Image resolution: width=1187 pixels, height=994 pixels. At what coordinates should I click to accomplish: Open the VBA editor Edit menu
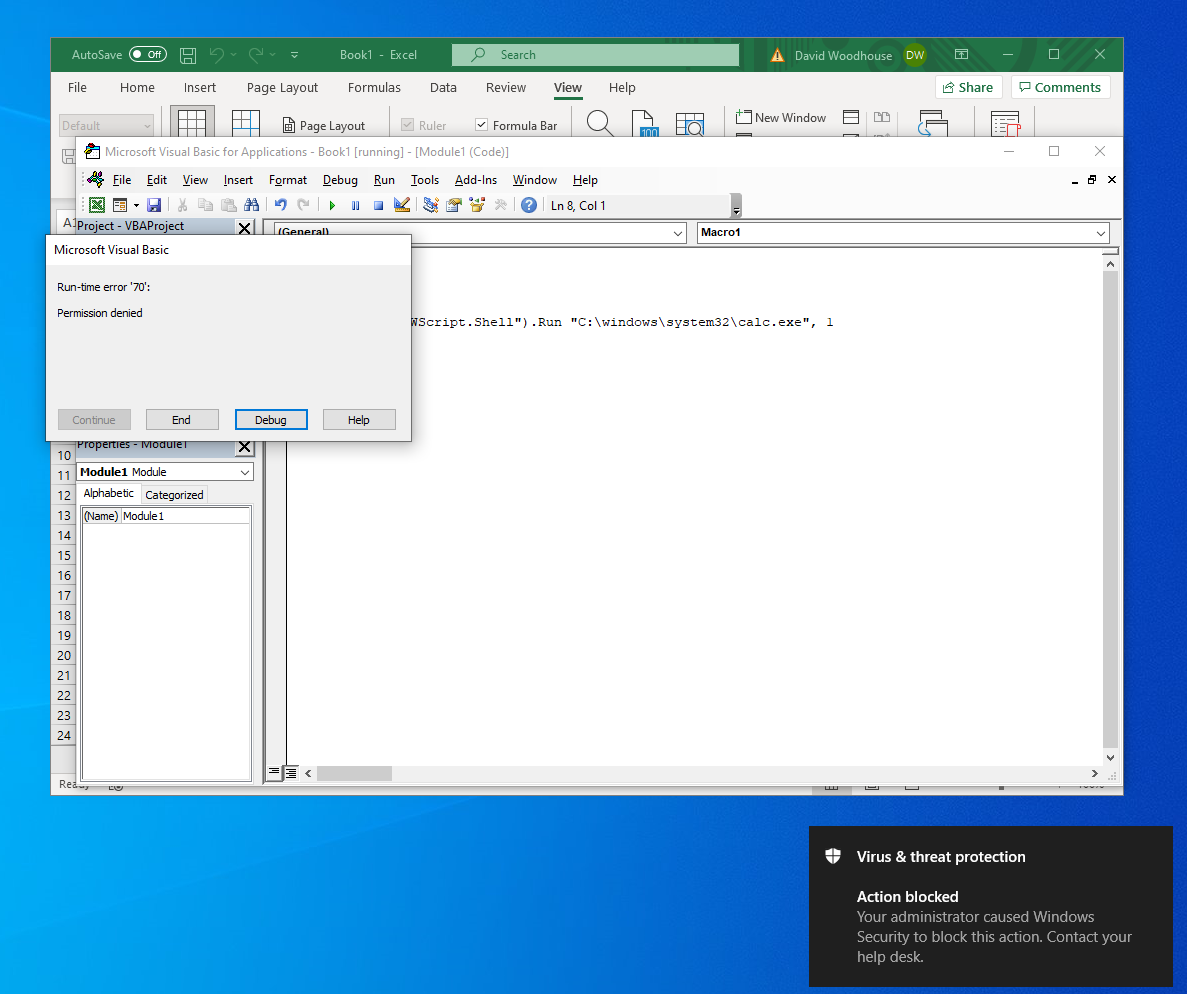[157, 180]
